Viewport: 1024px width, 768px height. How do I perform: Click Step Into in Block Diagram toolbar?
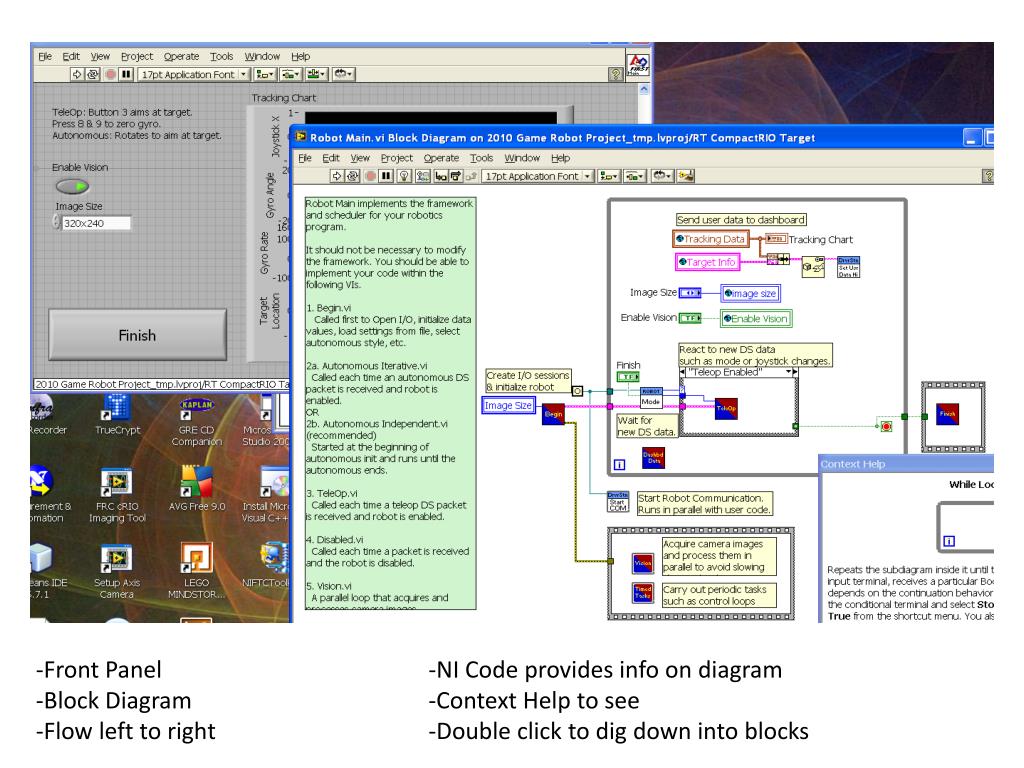441,176
